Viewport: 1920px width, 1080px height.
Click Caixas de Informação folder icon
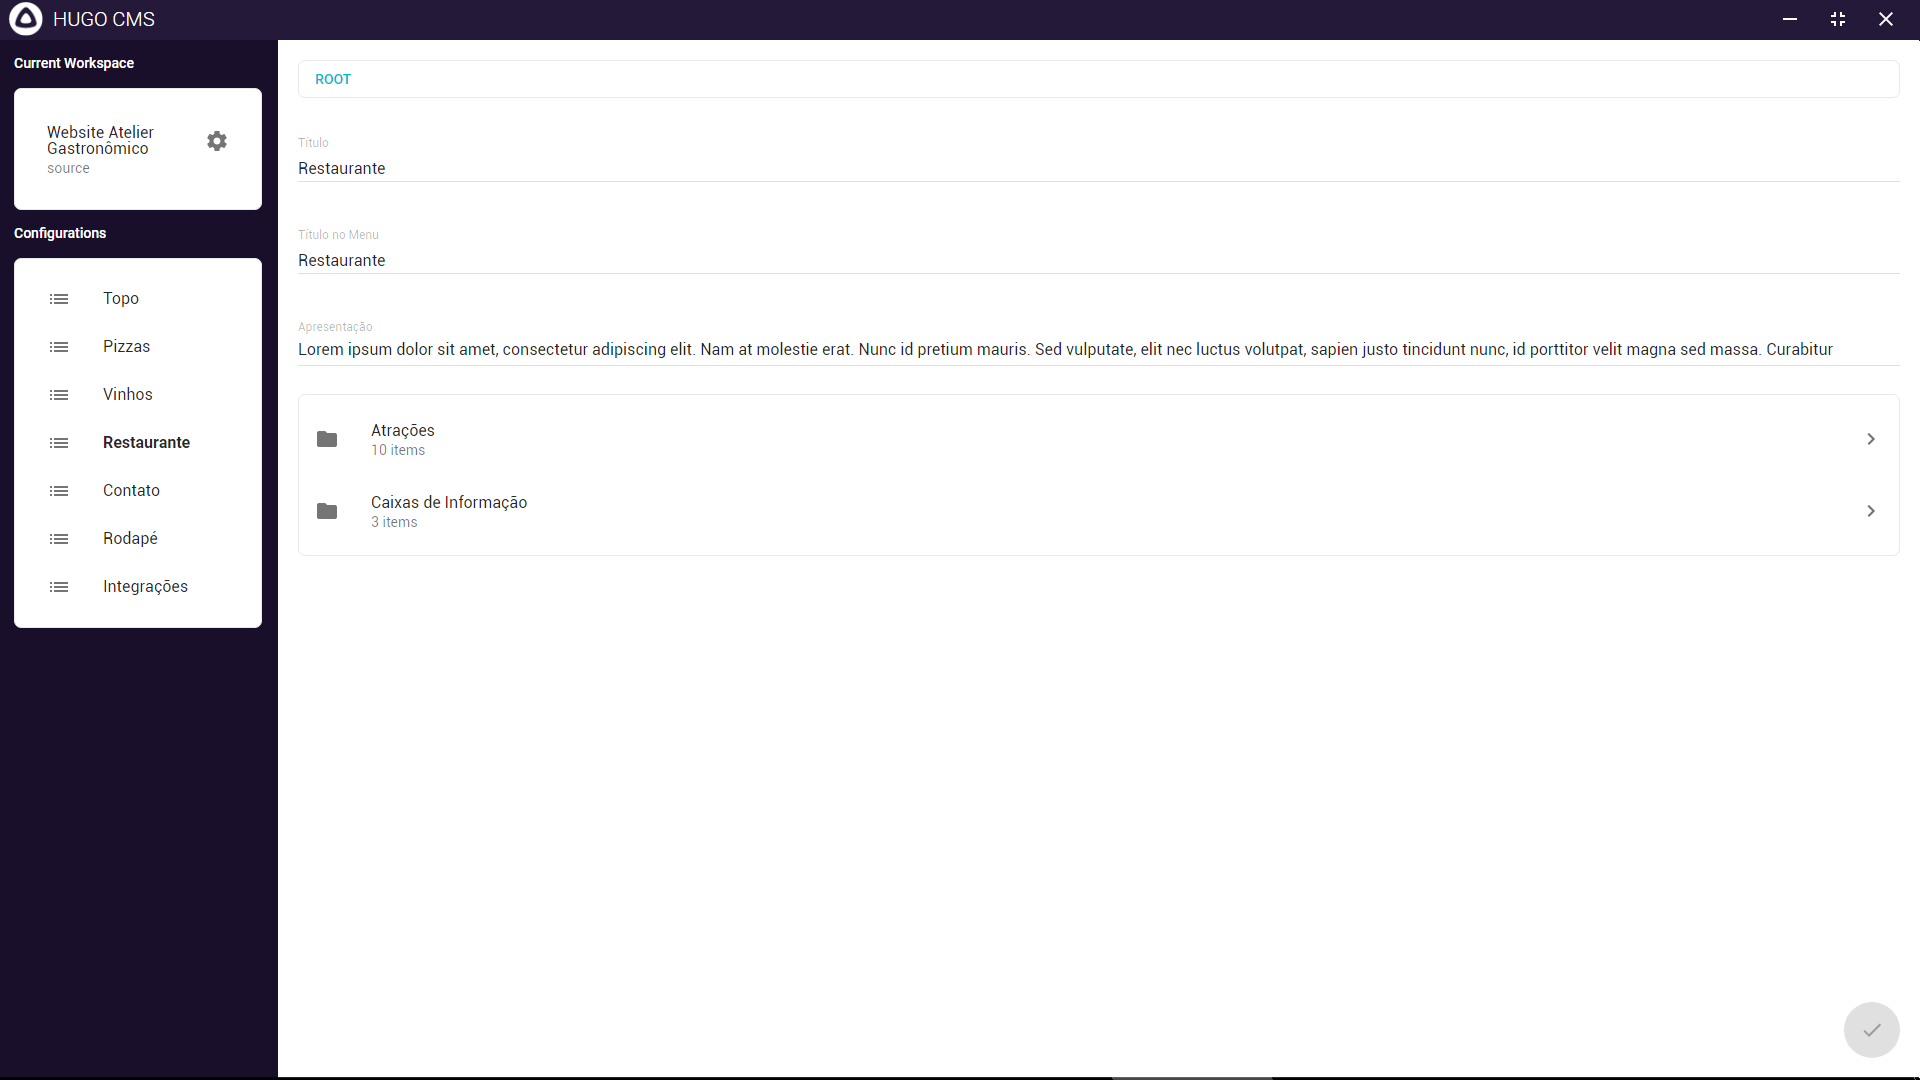pyautogui.click(x=327, y=511)
